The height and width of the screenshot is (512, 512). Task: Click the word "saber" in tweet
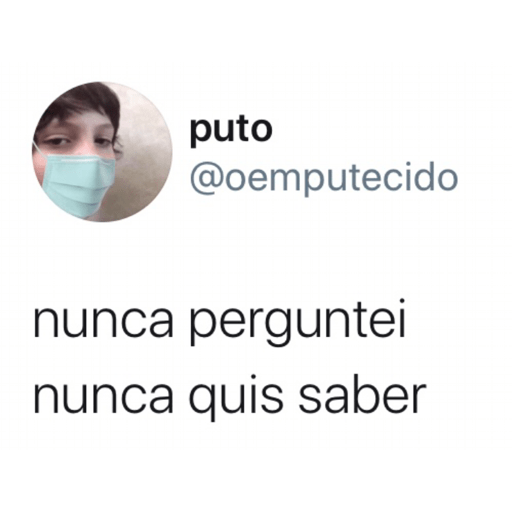362,396
